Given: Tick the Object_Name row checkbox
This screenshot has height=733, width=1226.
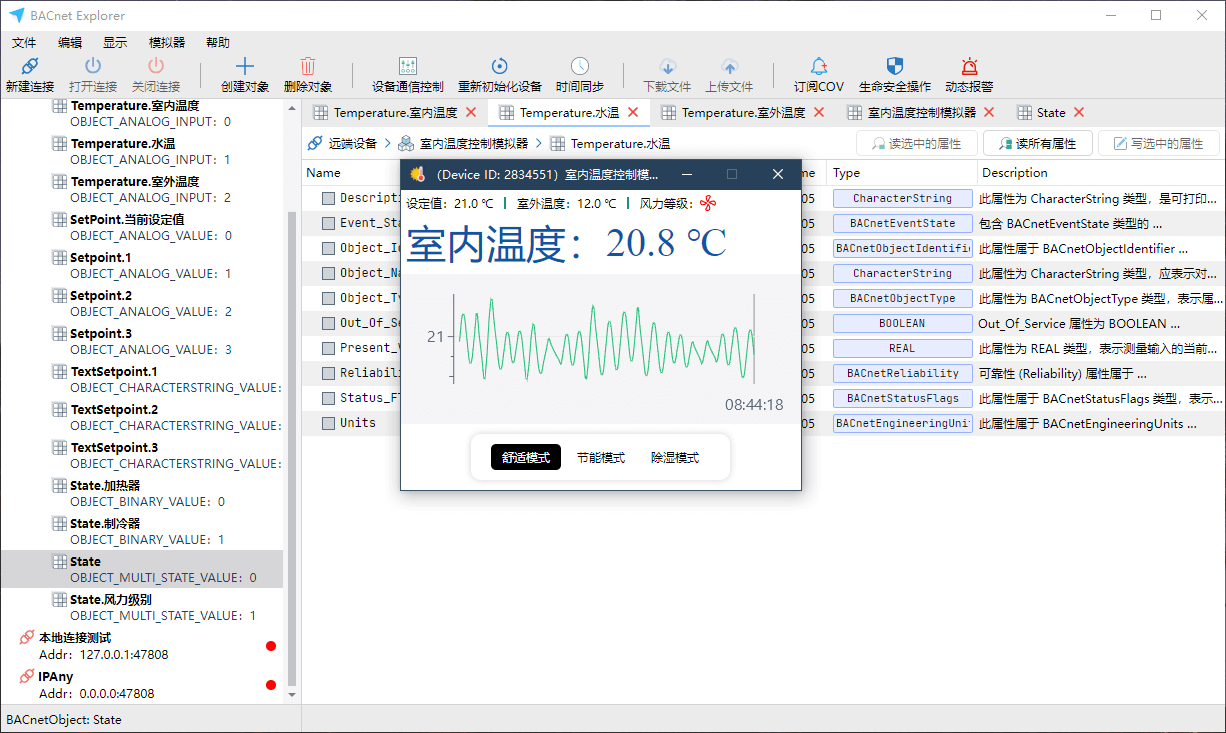Looking at the screenshot, I should pos(328,273).
